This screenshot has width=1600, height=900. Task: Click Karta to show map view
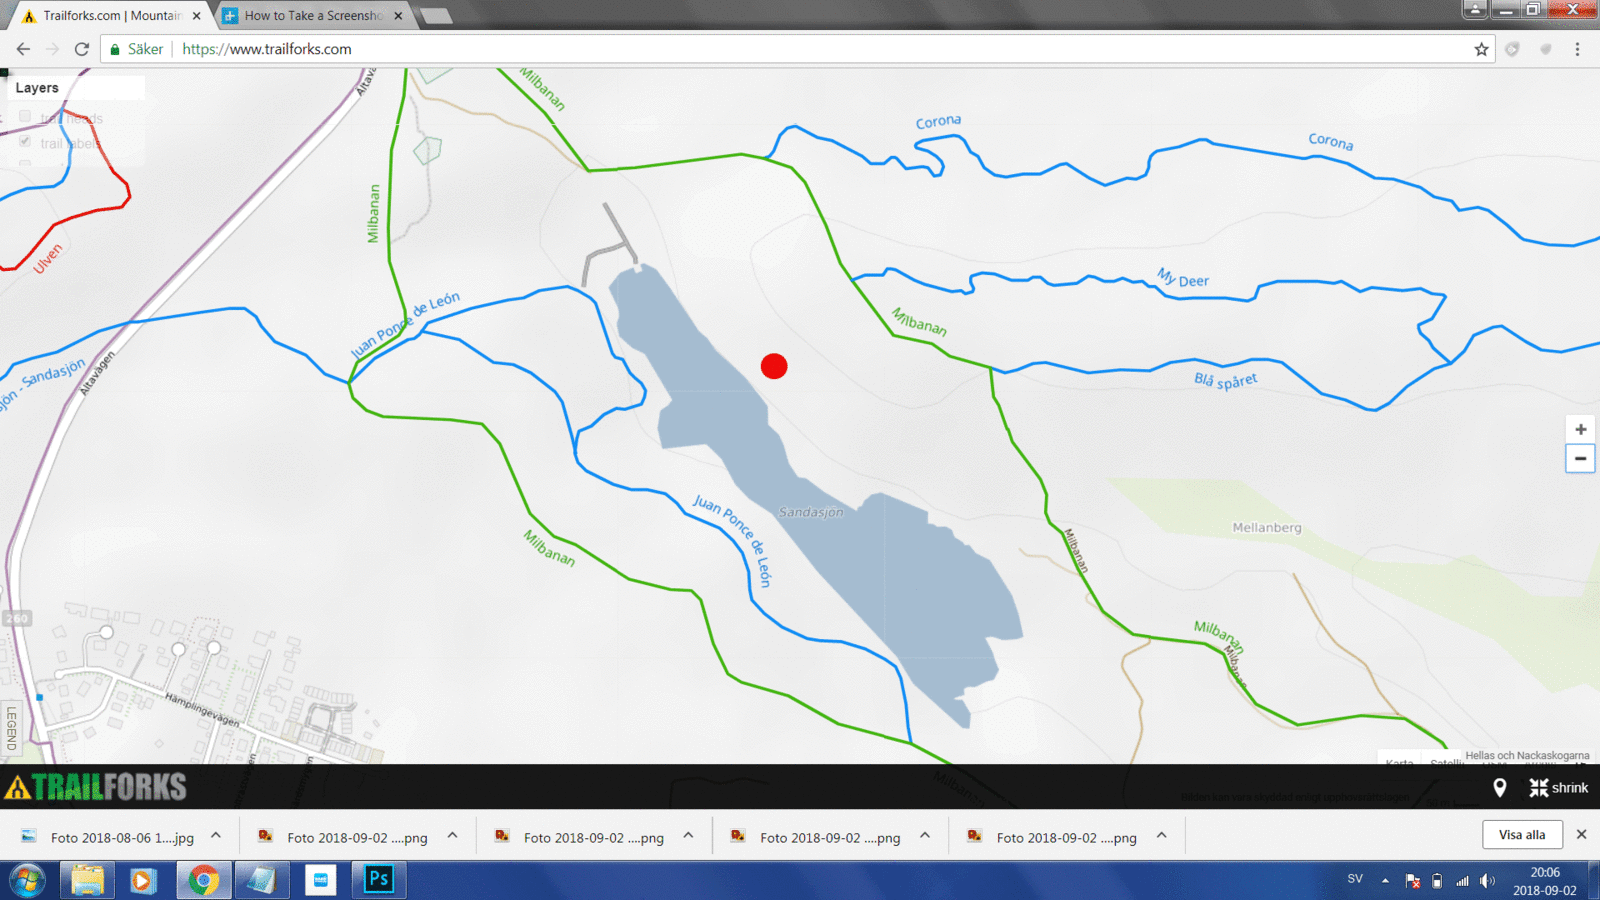[x=1398, y=763]
